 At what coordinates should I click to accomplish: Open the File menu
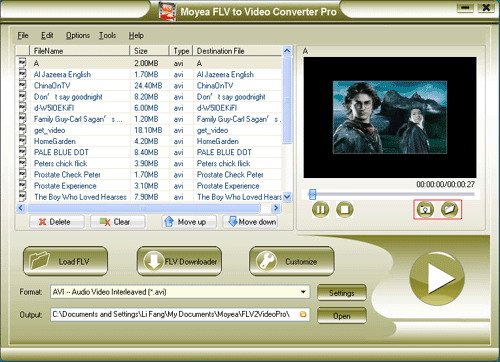pyautogui.click(x=23, y=35)
